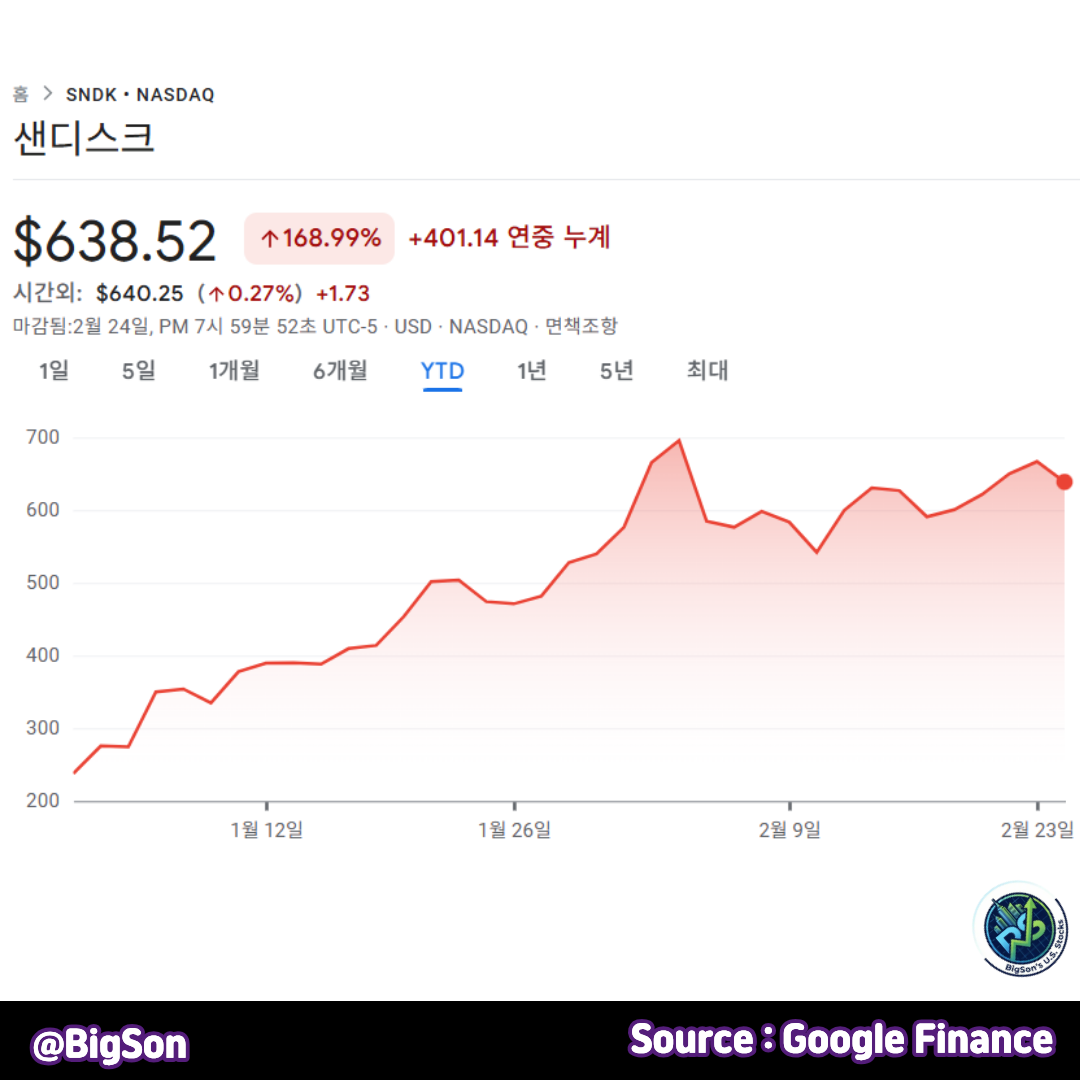Enable the 6개월 chart view
This screenshot has height=1080, width=1080.
(340, 371)
